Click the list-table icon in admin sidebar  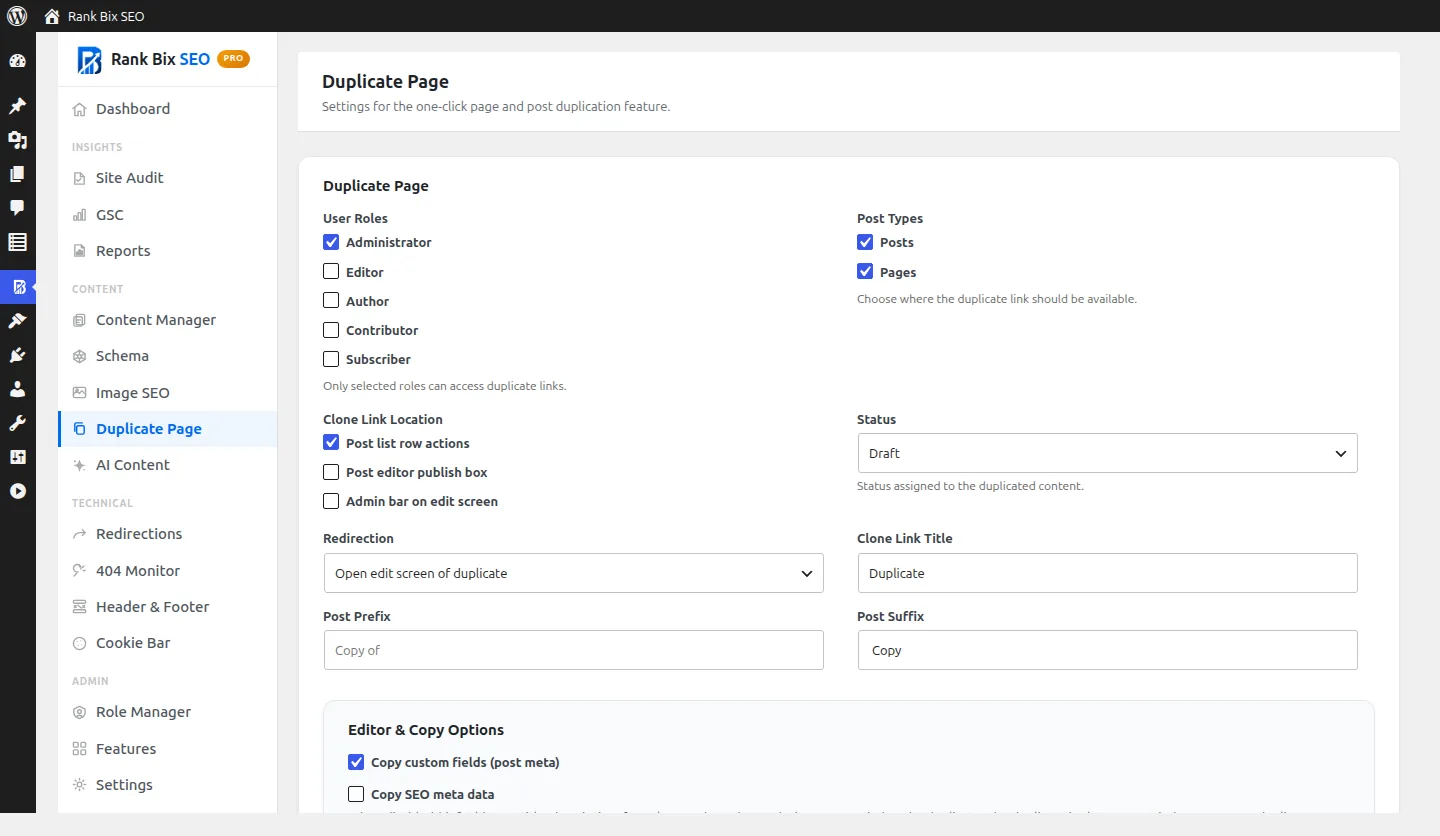coord(17,242)
